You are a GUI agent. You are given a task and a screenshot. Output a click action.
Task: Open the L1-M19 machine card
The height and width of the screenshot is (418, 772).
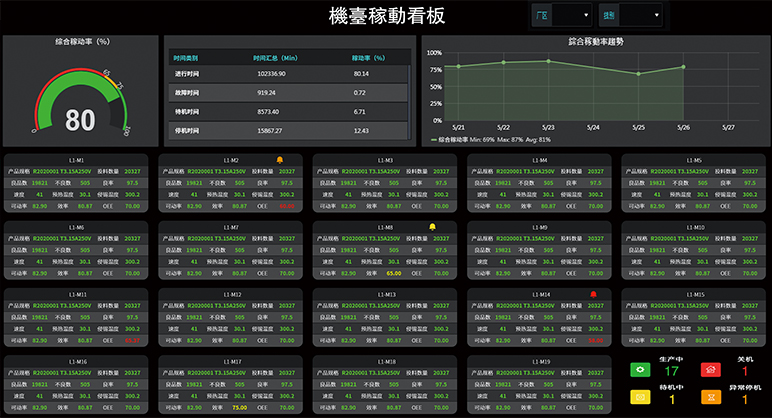[540, 386]
